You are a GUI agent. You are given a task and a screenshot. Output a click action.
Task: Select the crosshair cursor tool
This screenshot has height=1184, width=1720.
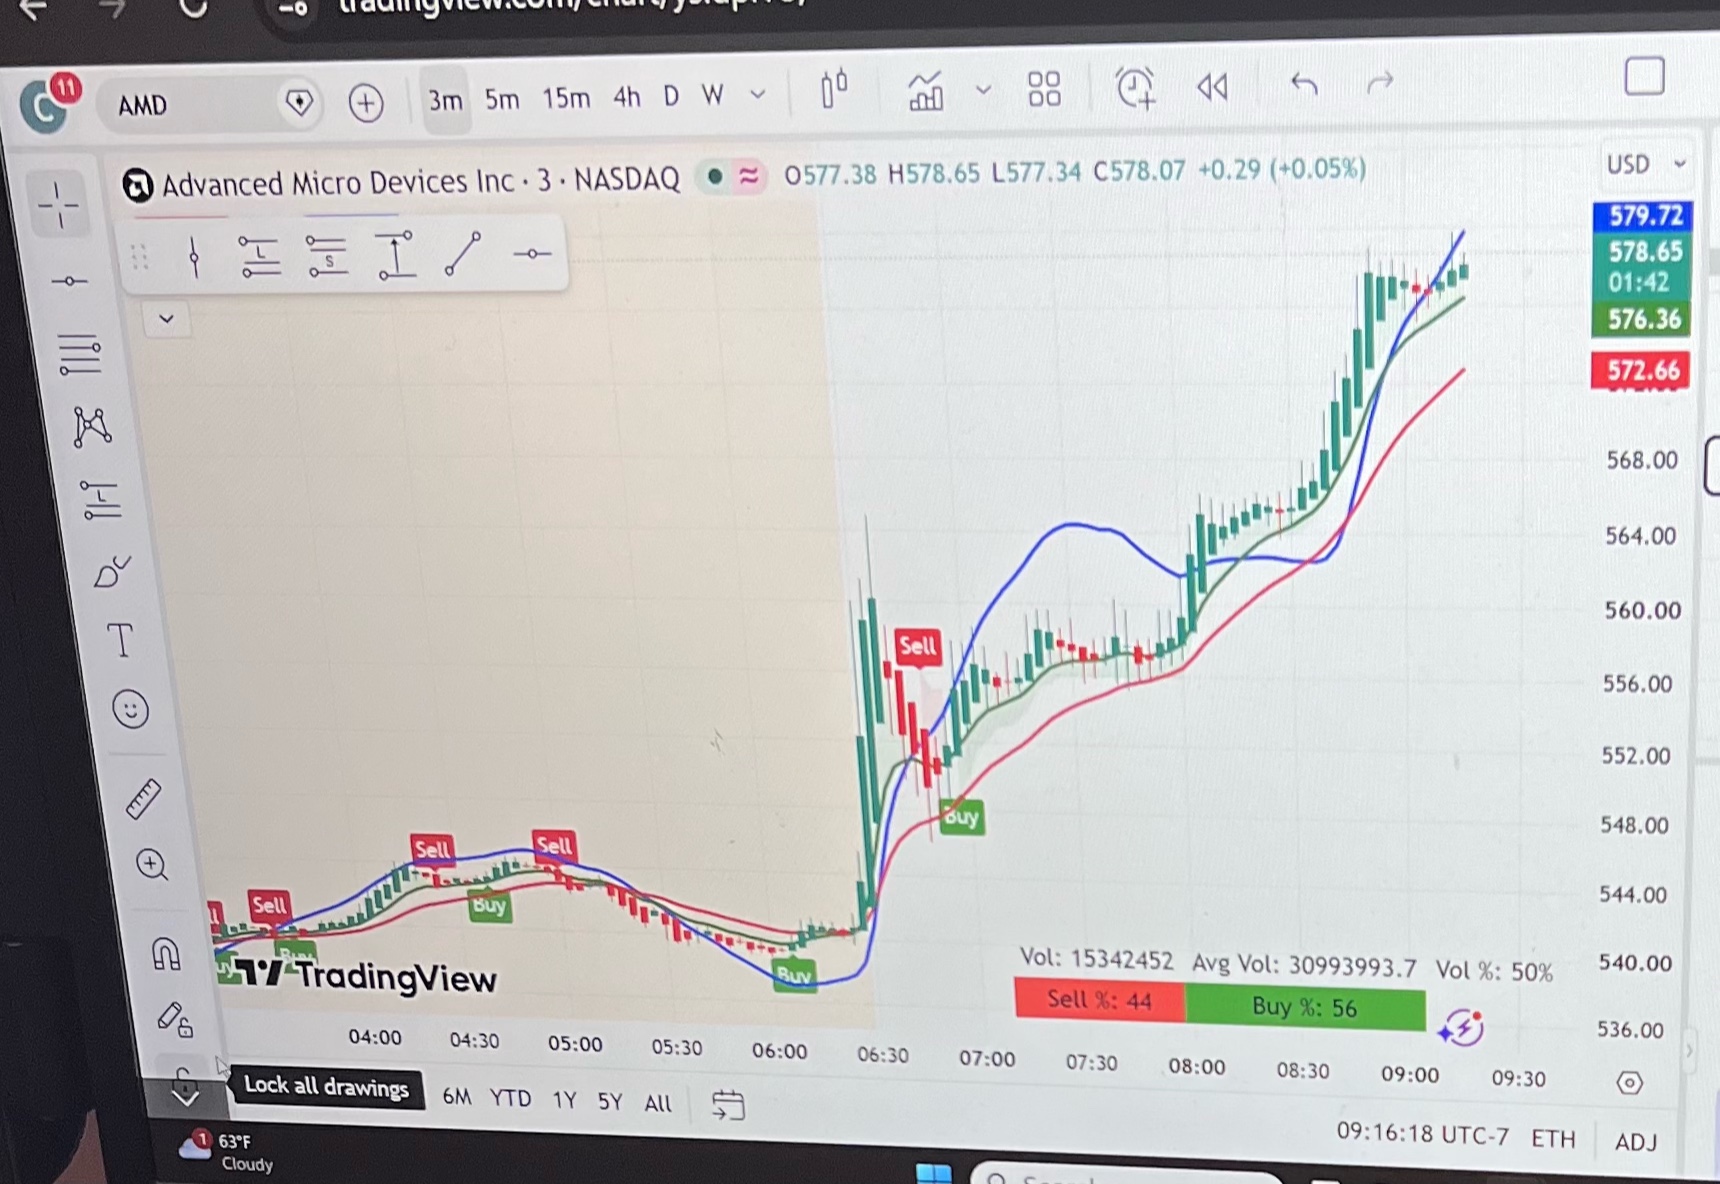point(58,205)
